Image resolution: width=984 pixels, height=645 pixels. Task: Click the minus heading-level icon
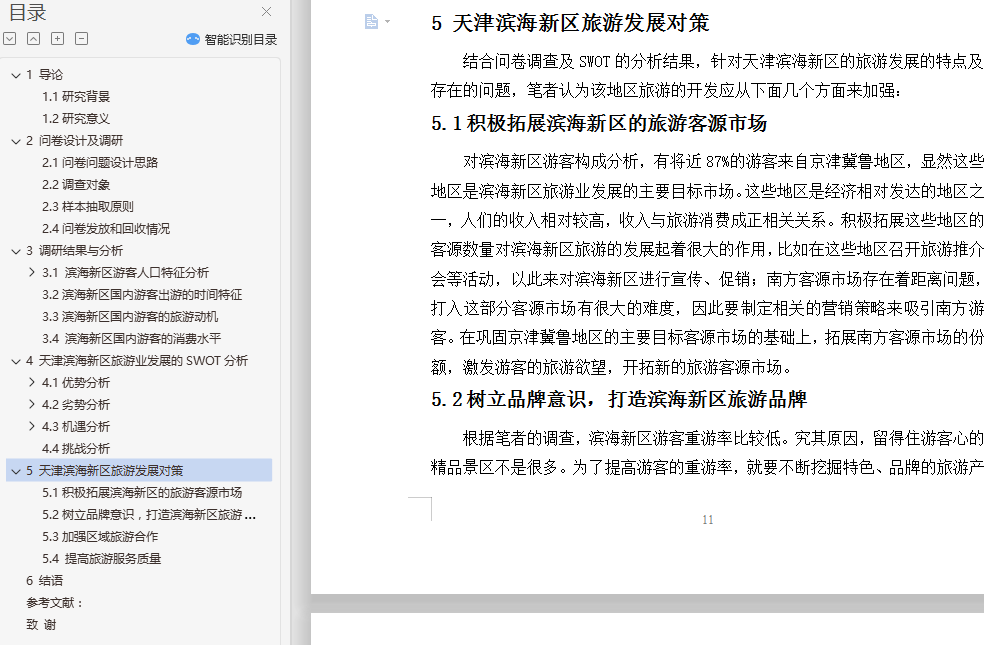82,39
